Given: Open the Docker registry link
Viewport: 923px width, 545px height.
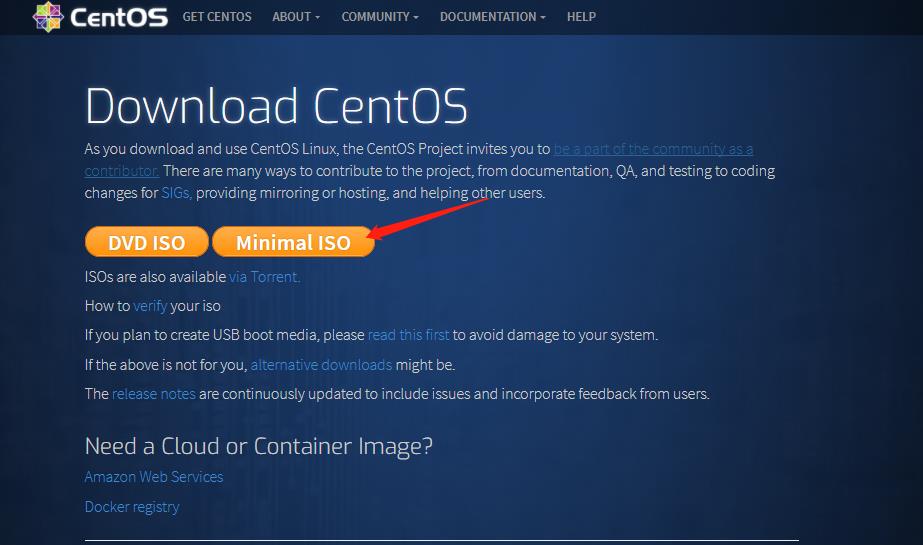Looking at the screenshot, I should [x=132, y=507].
